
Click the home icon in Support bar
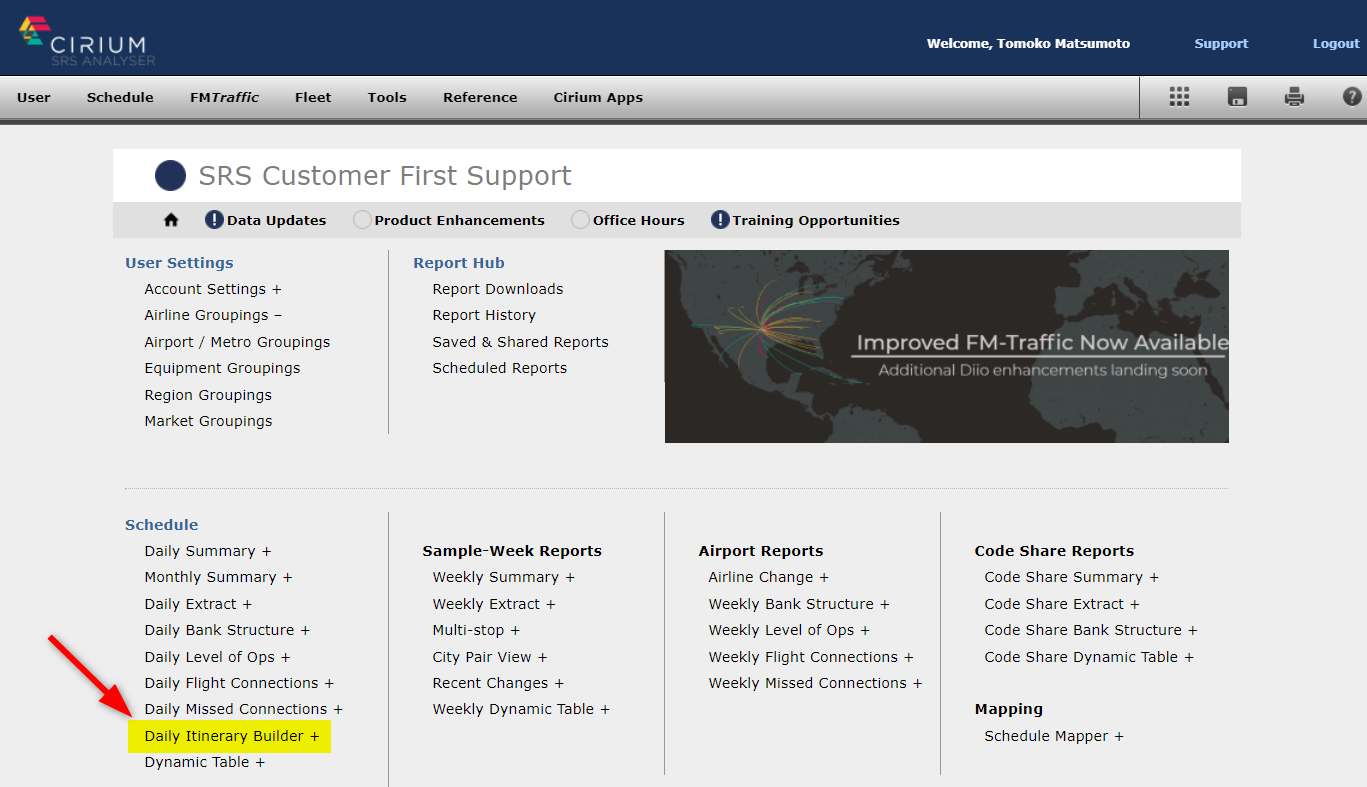pyautogui.click(x=171, y=220)
